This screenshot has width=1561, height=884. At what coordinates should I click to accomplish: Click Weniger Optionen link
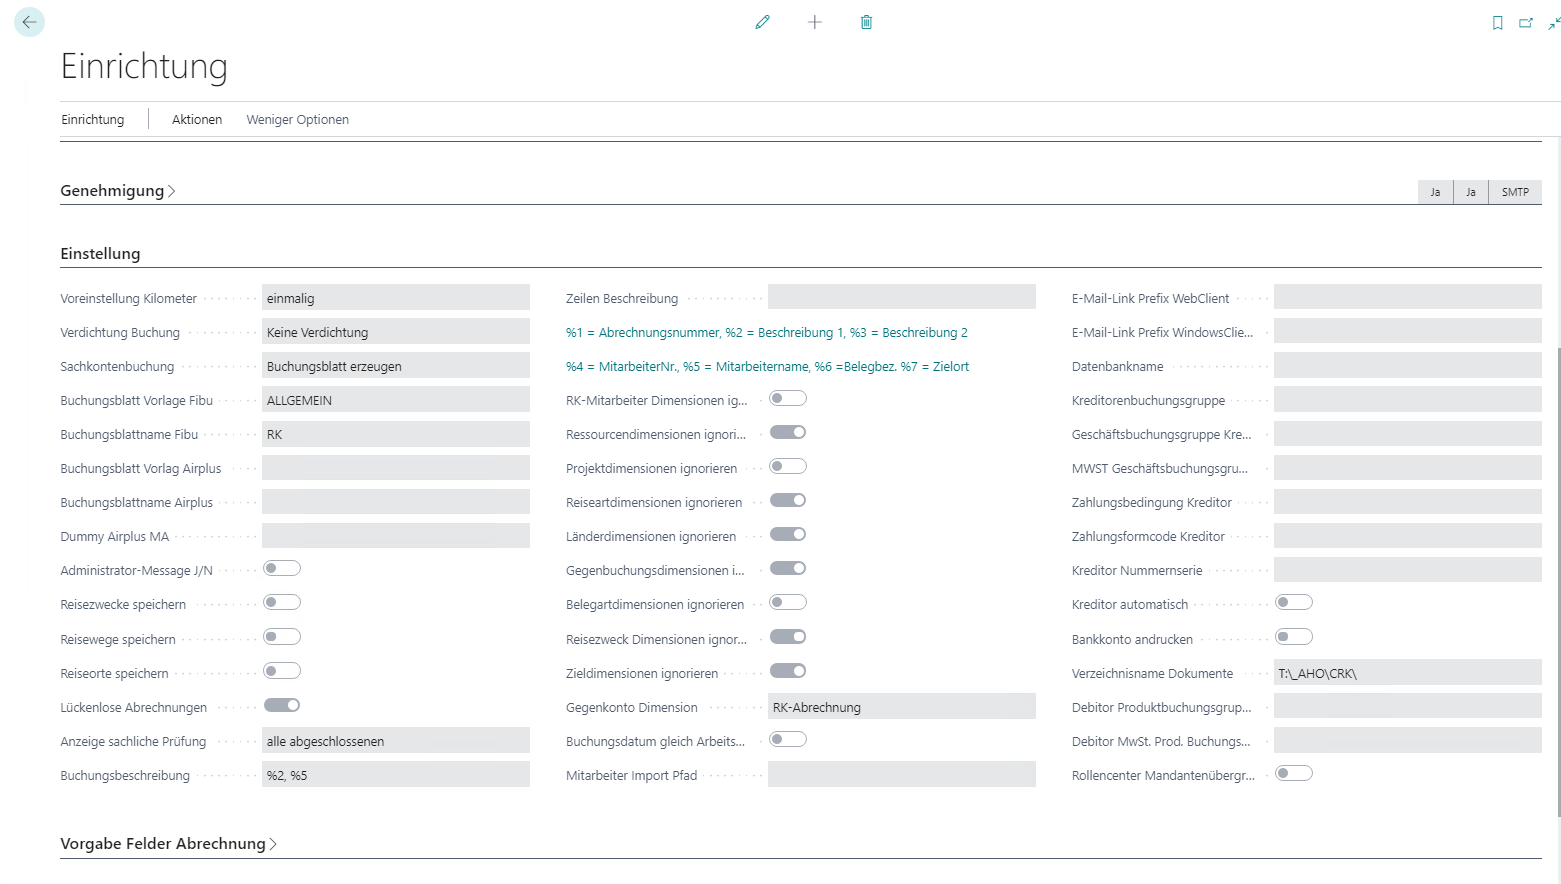[298, 120]
